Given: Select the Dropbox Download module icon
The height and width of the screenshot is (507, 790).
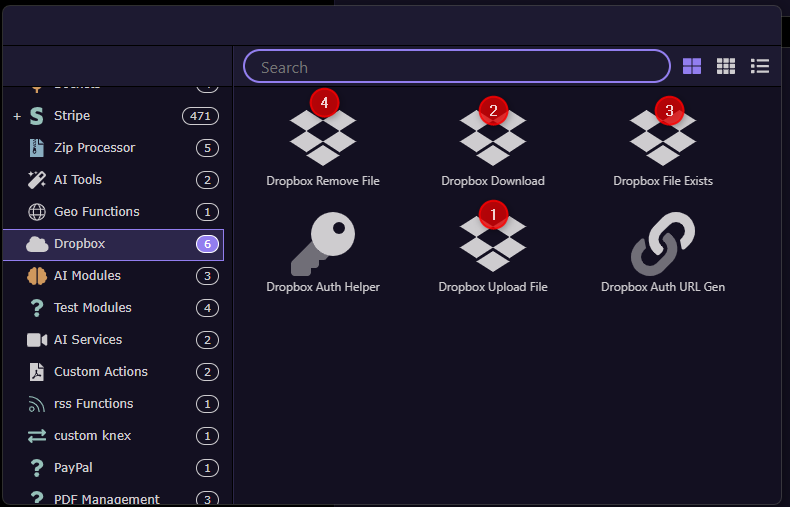Looking at the screenshot, I should [493, 139].
